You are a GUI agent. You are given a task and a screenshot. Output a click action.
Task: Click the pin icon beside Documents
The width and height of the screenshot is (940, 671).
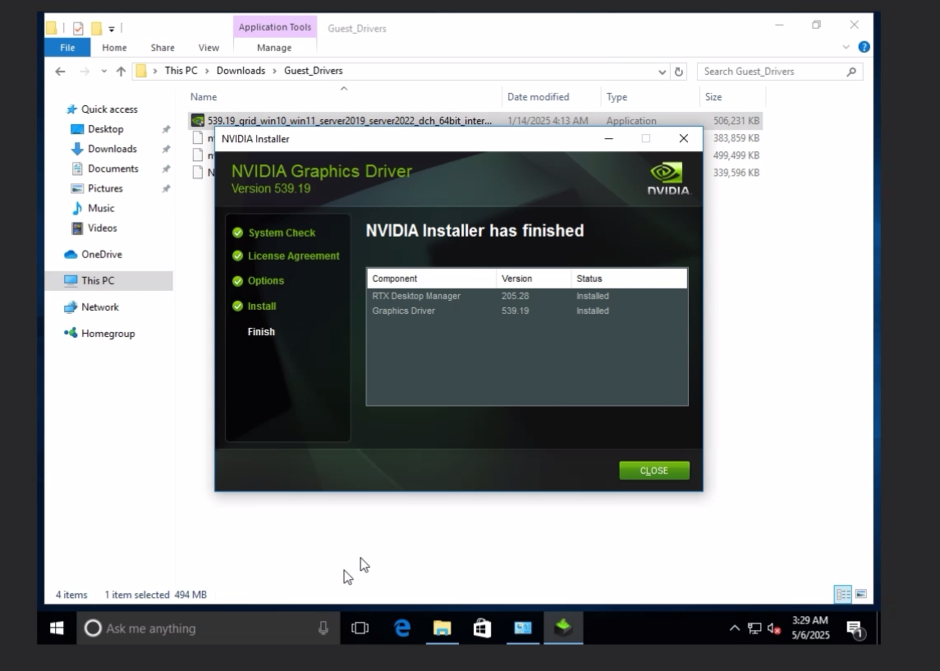tap(166, 168)
